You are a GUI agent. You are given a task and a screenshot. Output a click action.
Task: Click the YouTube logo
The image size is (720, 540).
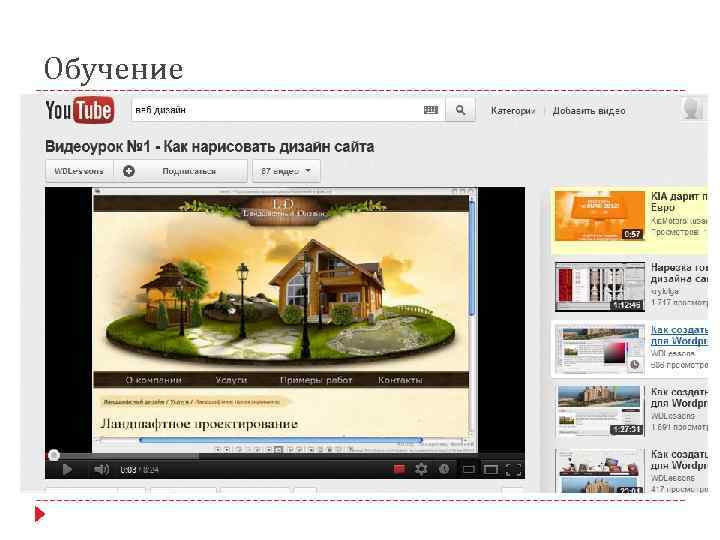pyautogui.click(x=79, y=110)
